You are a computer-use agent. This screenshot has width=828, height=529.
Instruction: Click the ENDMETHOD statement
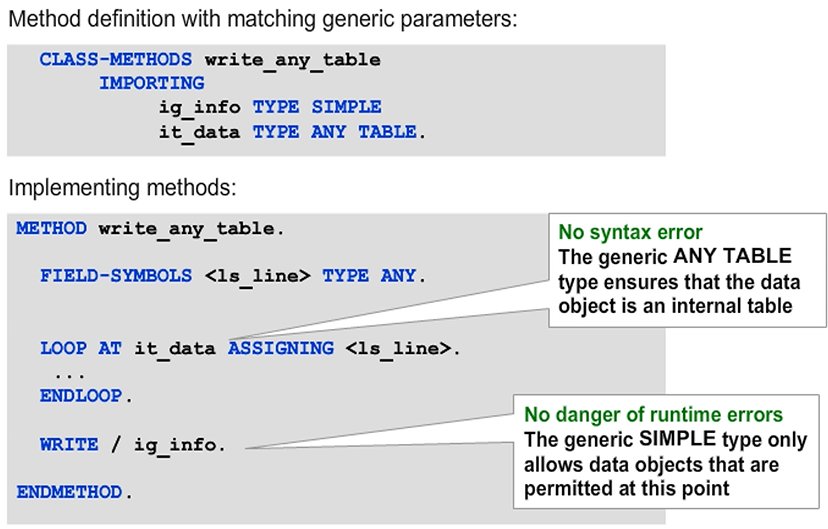74,492
